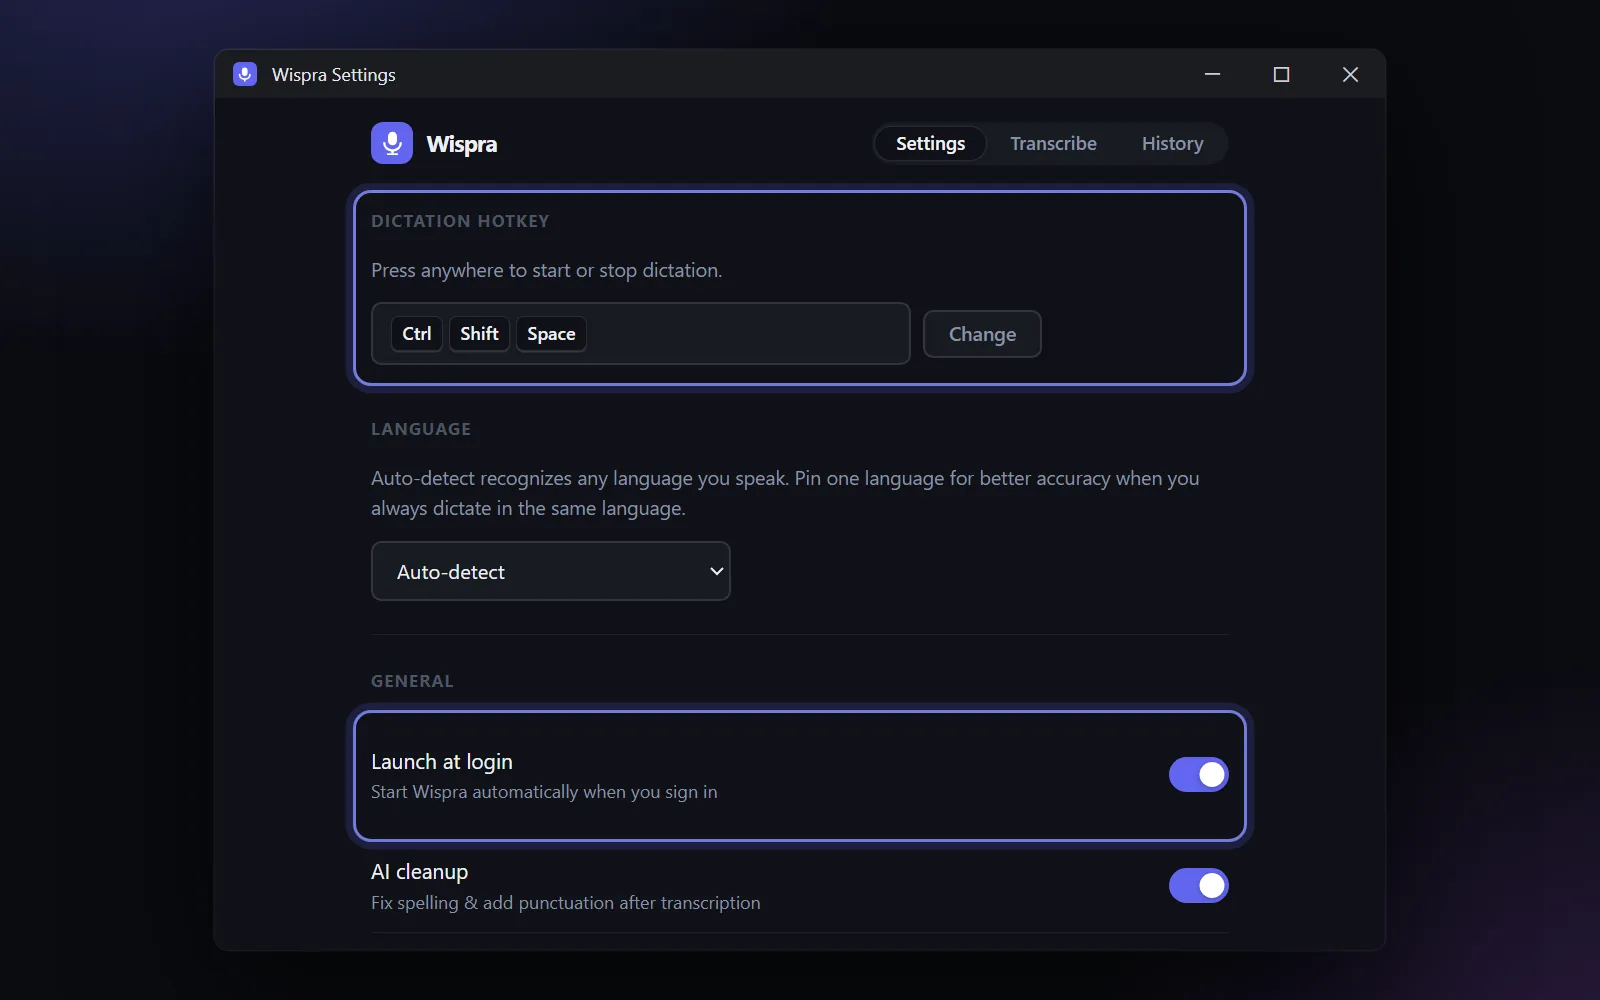
Task: Click the Change hotkey button
Action: click(x=982, y=334)
